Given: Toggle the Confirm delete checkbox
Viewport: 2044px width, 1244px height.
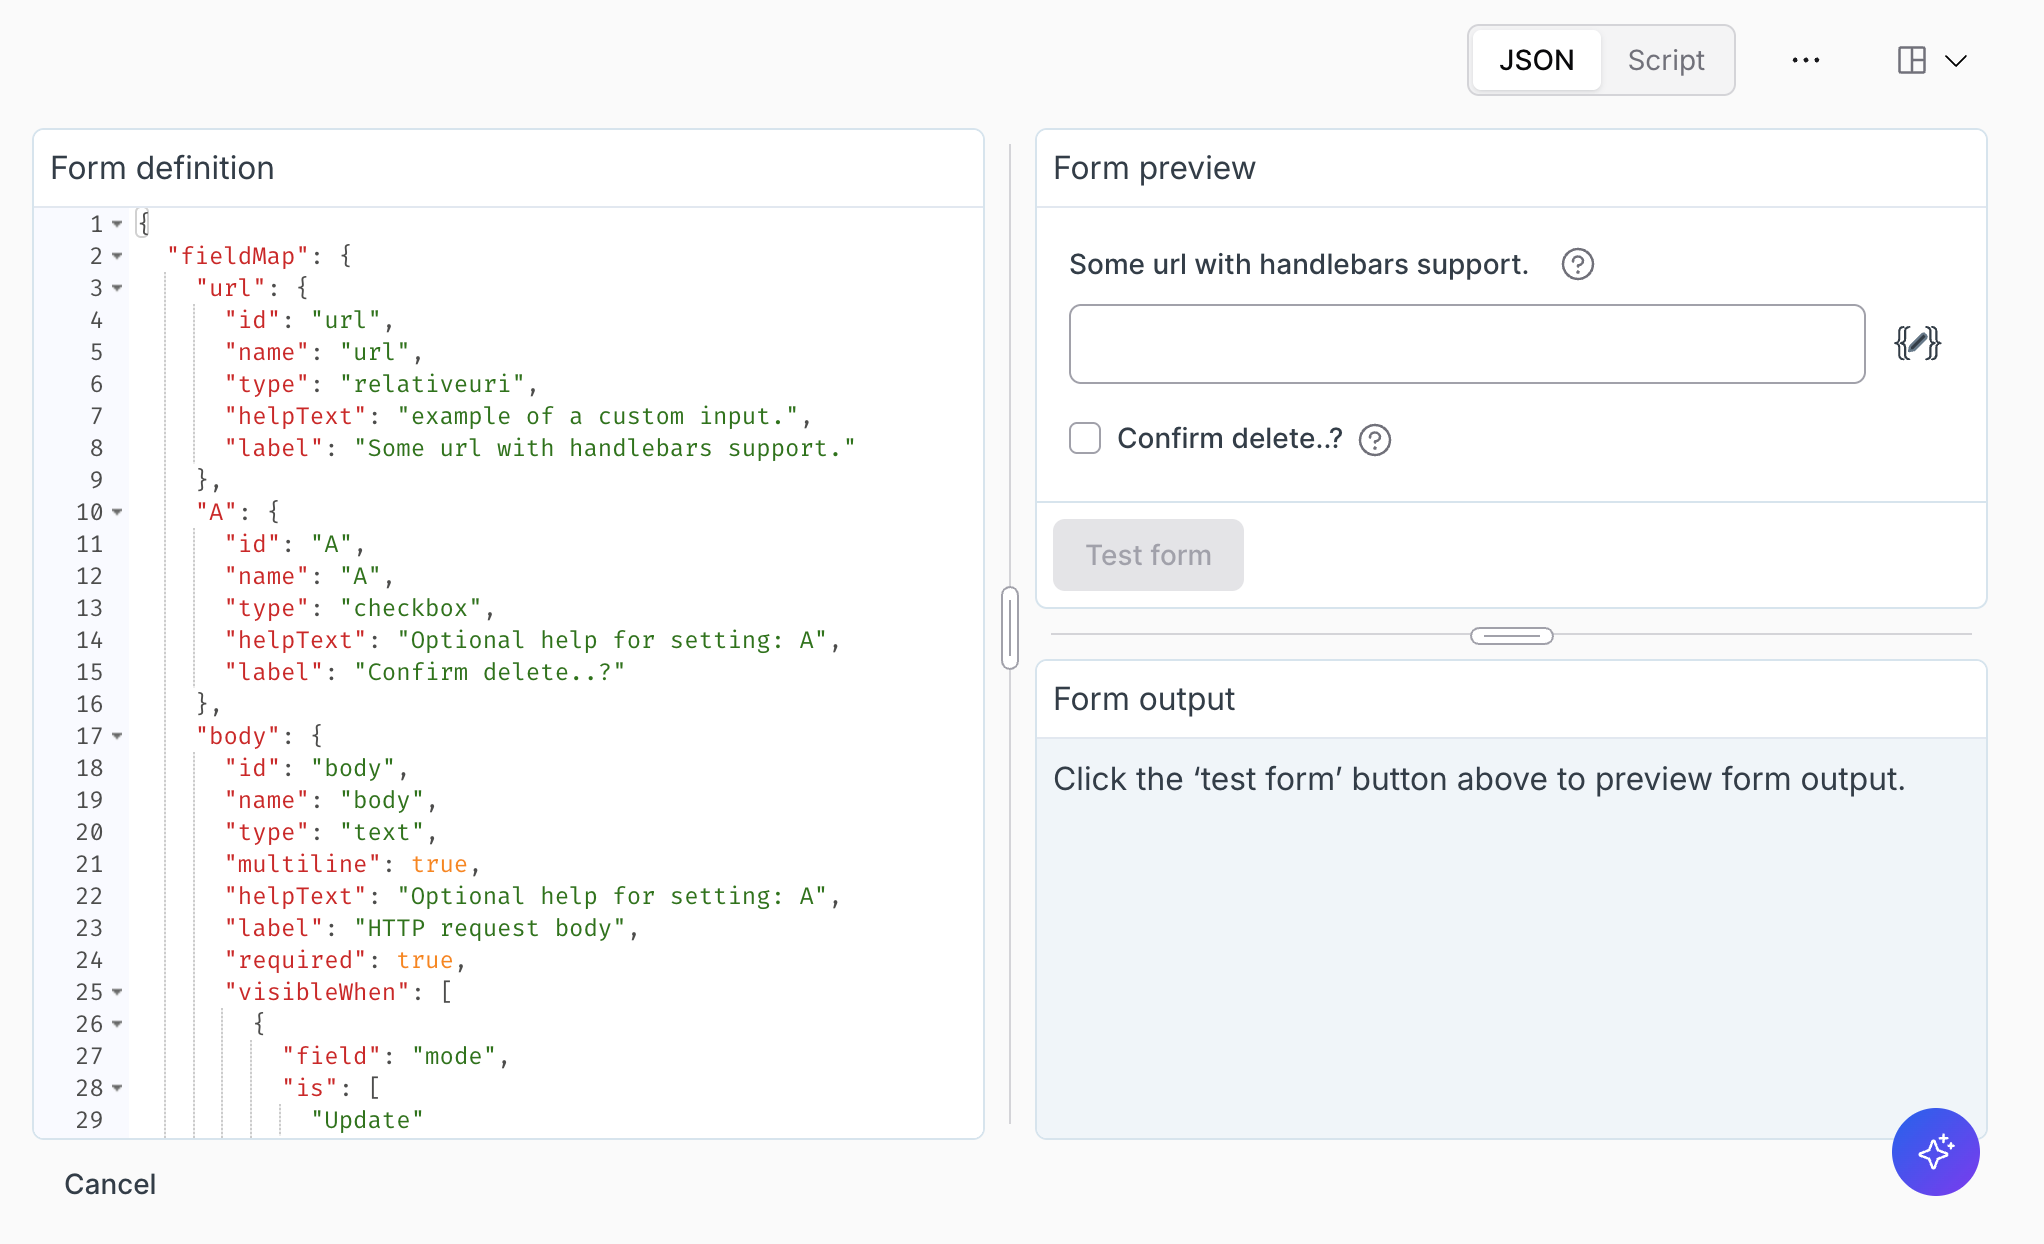Looking at the screenshot, I should click(x=1085, y=438).
